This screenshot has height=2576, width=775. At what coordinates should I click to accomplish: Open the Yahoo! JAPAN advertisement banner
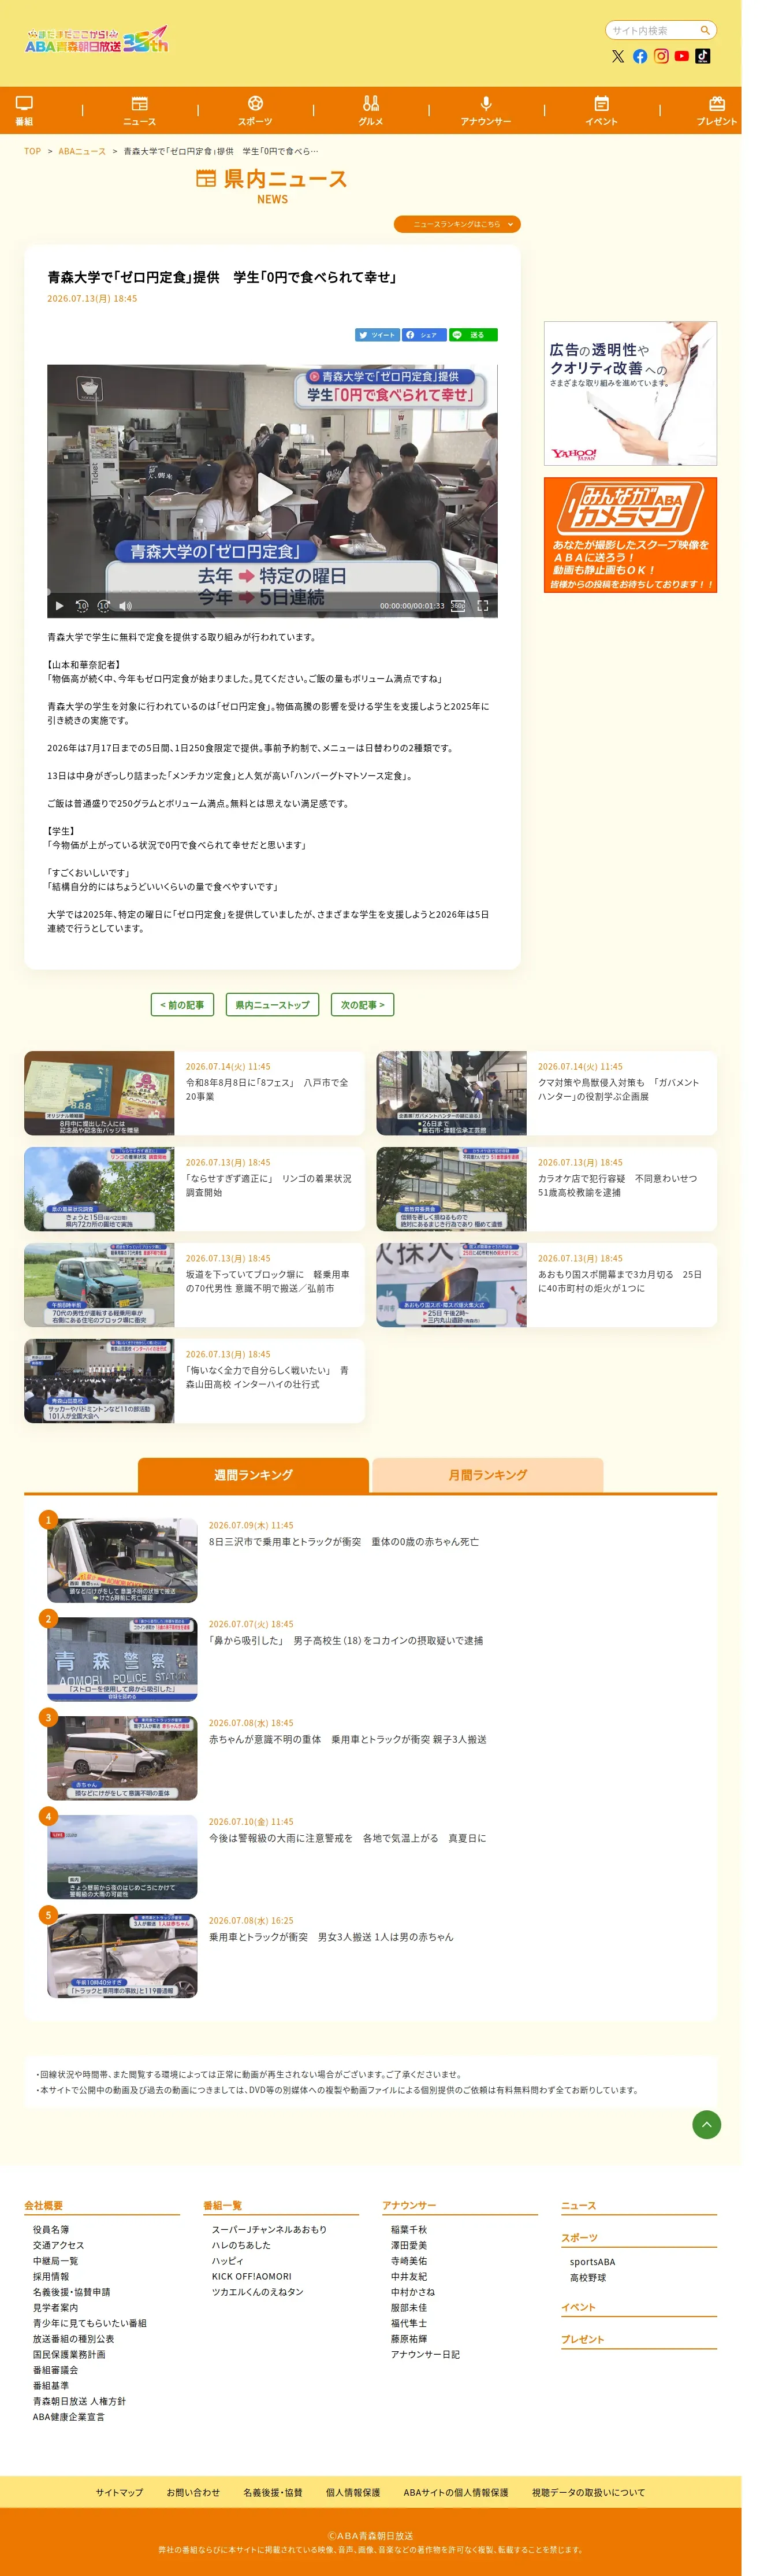click(x=630, y=393)
